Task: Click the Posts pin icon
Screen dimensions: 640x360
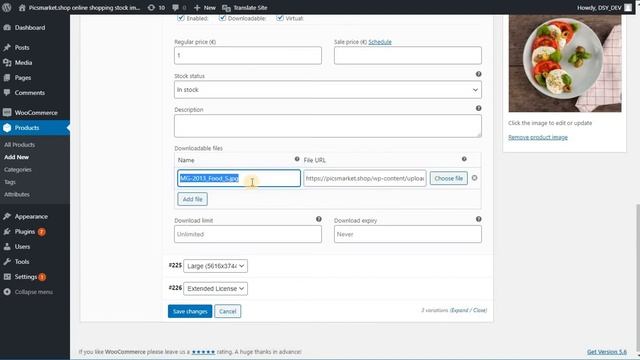Action: click(7, 47)
